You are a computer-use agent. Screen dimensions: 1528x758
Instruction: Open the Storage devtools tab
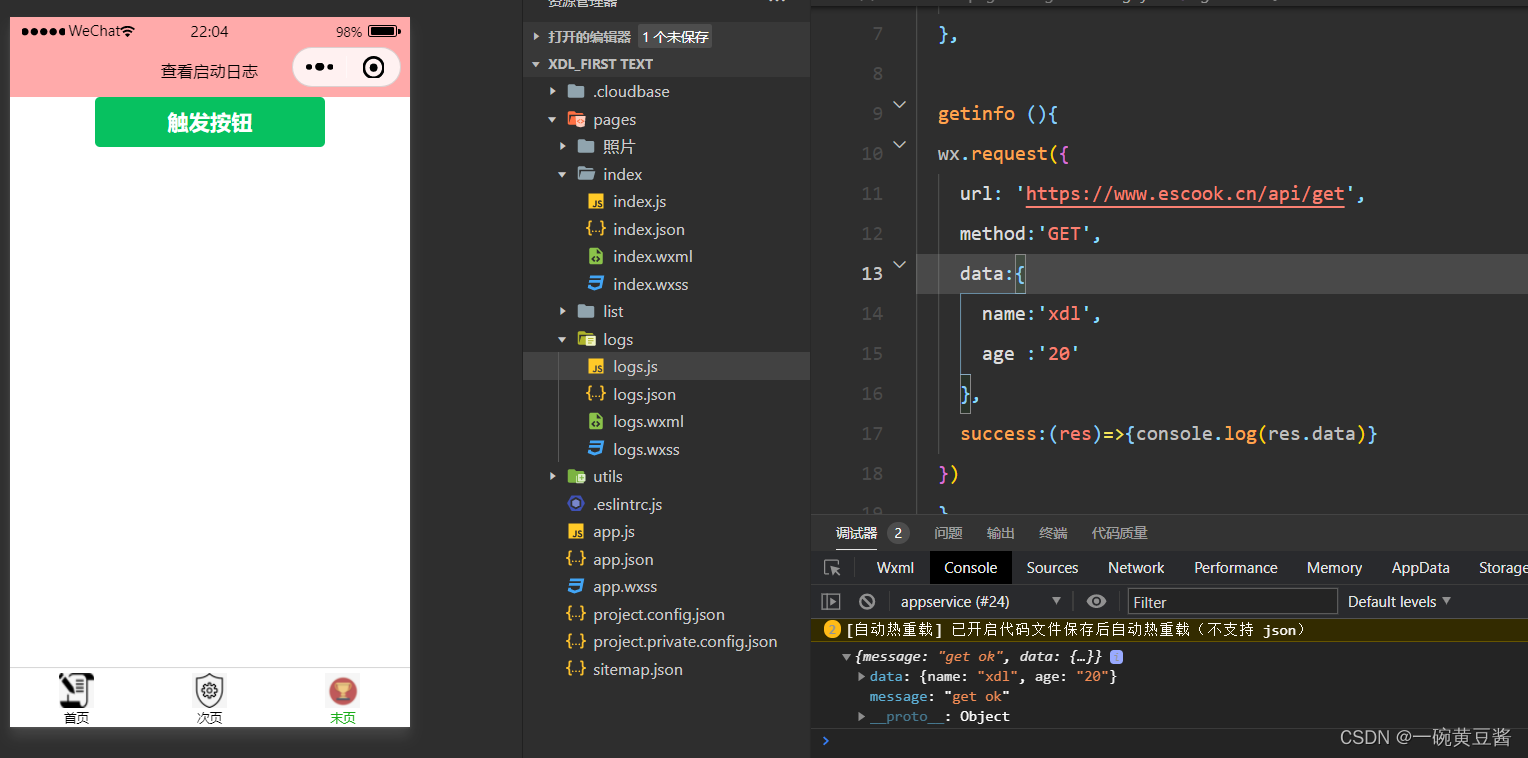coord(1502,567)
